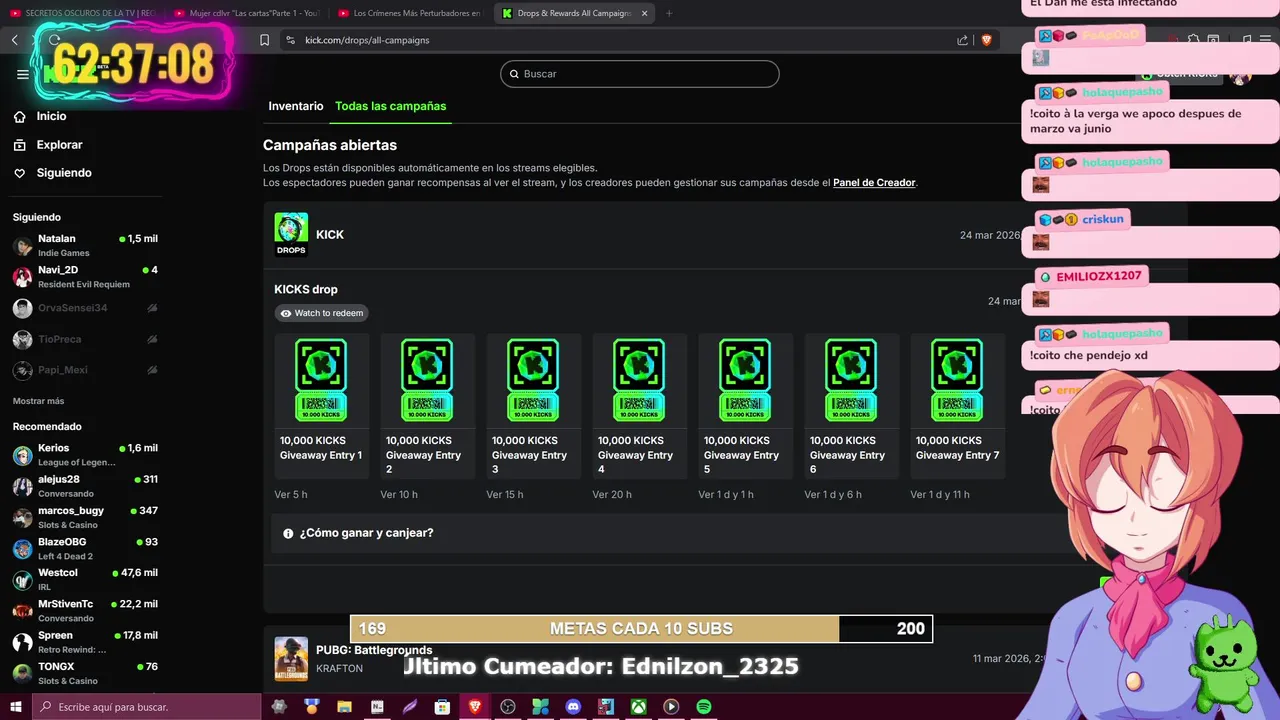Open recommended channel MrStivenTc
The width and height of the screenshot is (1280, 720).
point(85,610)
